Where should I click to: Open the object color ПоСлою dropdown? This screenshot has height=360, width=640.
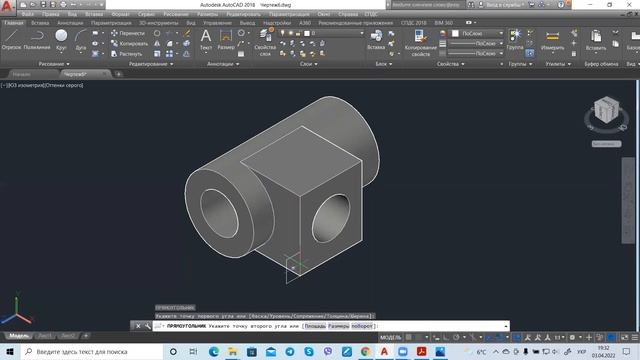tap(478, 33)
